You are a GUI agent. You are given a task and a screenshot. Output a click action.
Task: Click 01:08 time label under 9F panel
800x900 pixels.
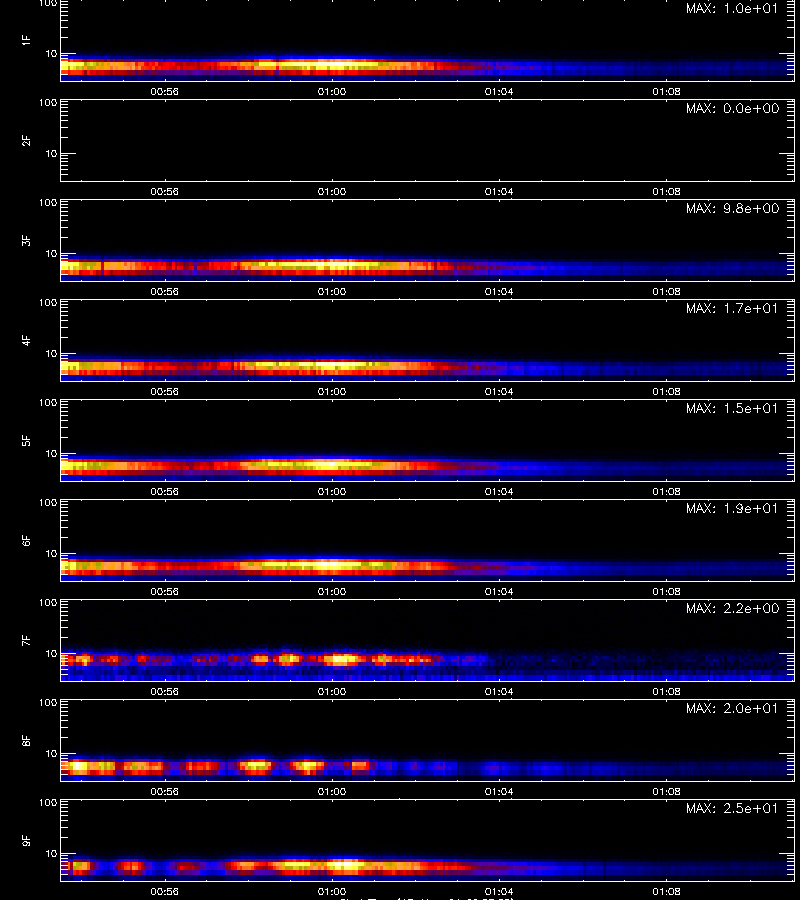tap(666, 891)
